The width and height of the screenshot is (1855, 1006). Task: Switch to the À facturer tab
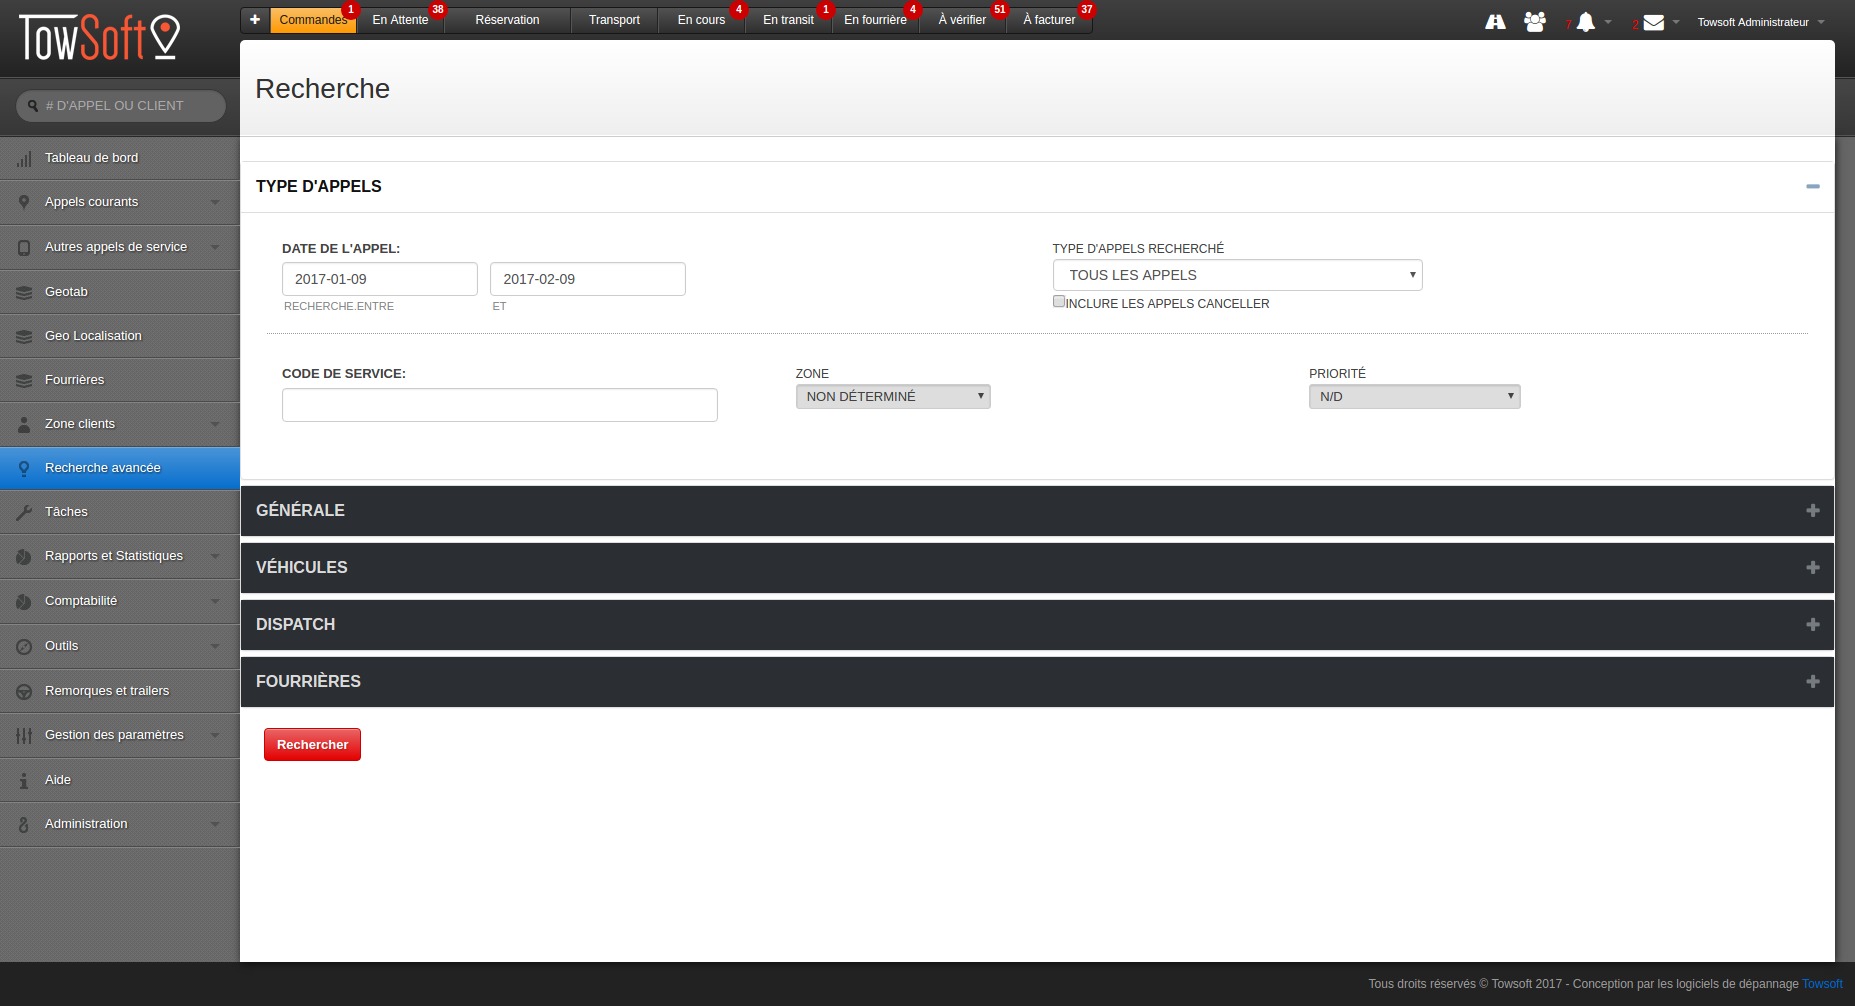tap(1049, 20)
